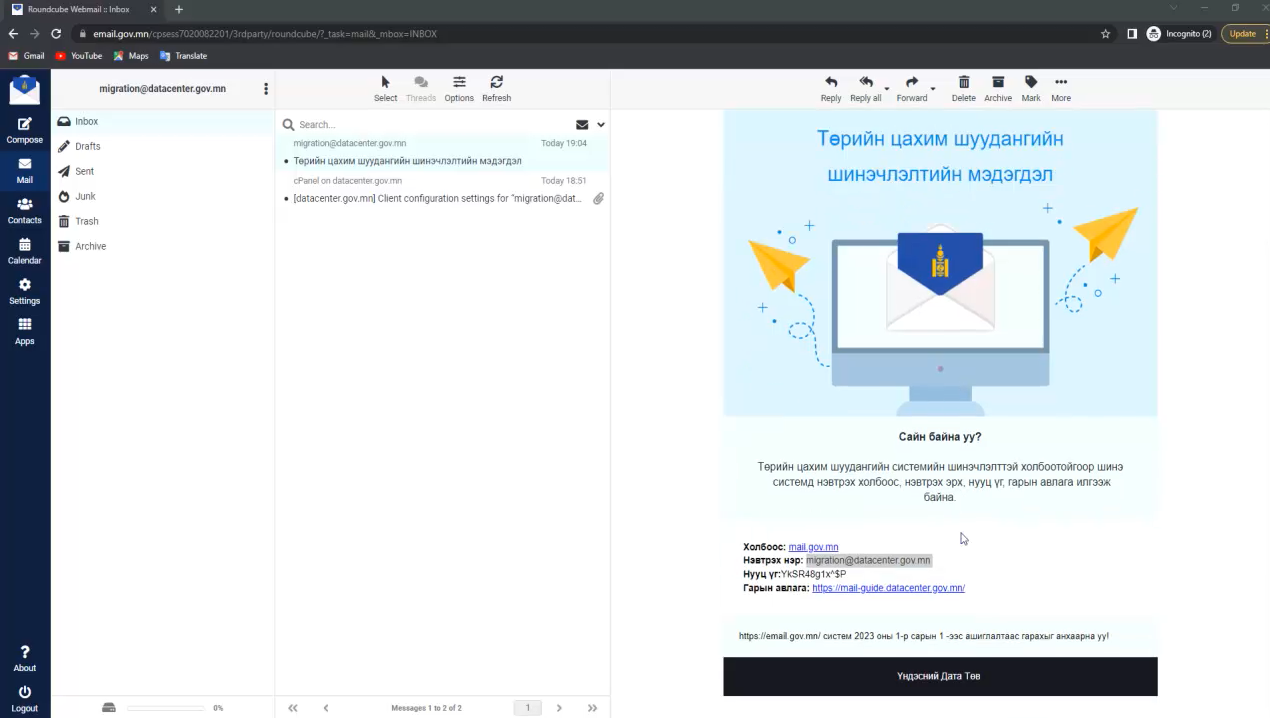
Task: Archive the current email
Action: tap(997, 88)
